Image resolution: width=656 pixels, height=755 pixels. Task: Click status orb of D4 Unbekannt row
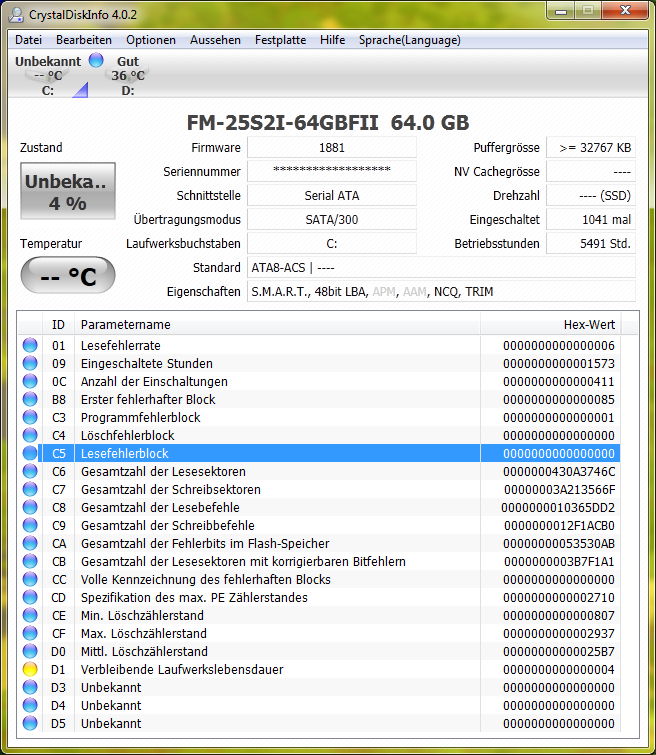(30, 705)
